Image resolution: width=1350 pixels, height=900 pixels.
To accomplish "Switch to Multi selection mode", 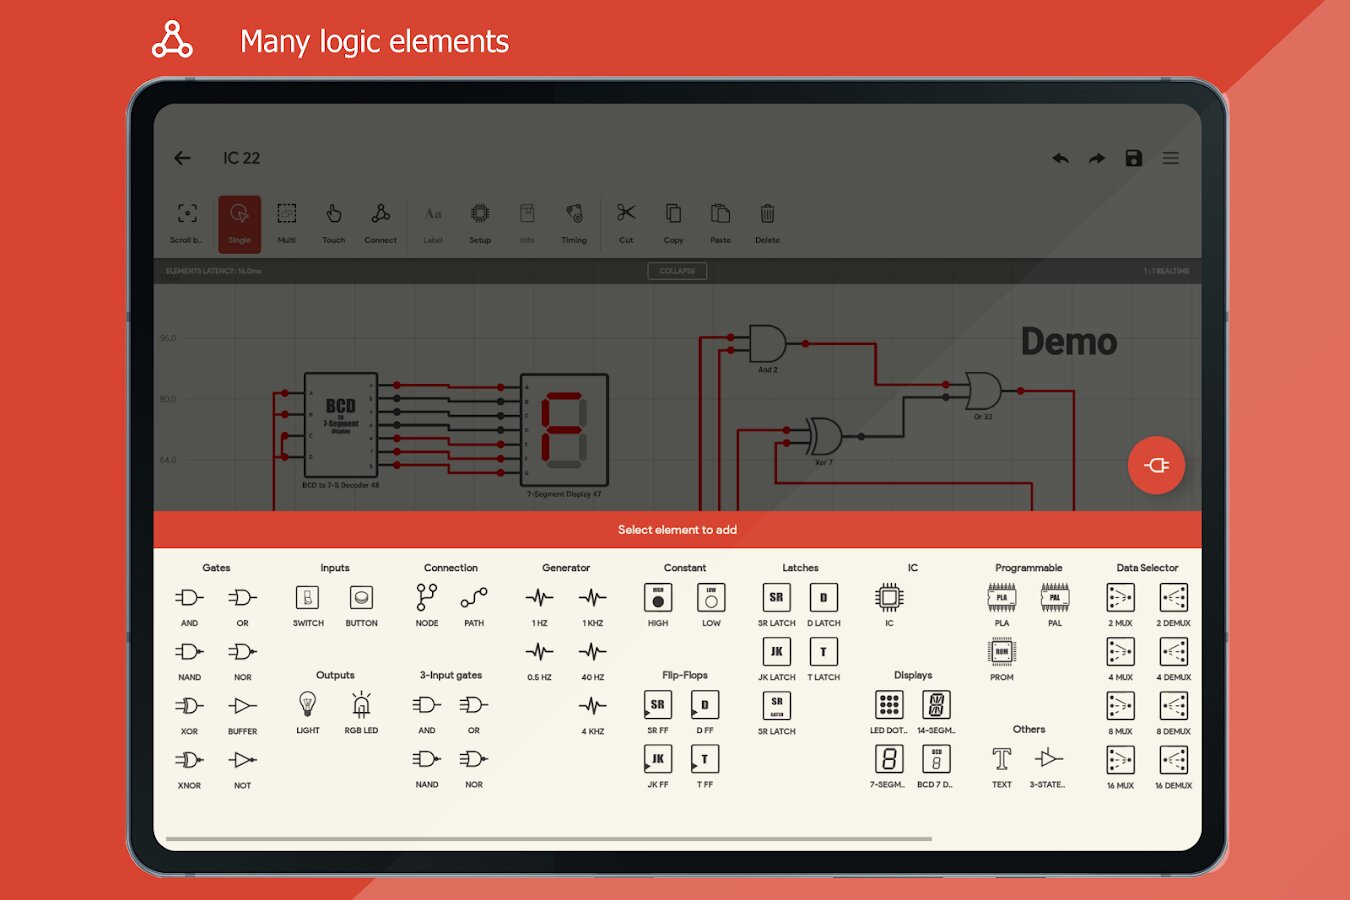I will 287,223.
